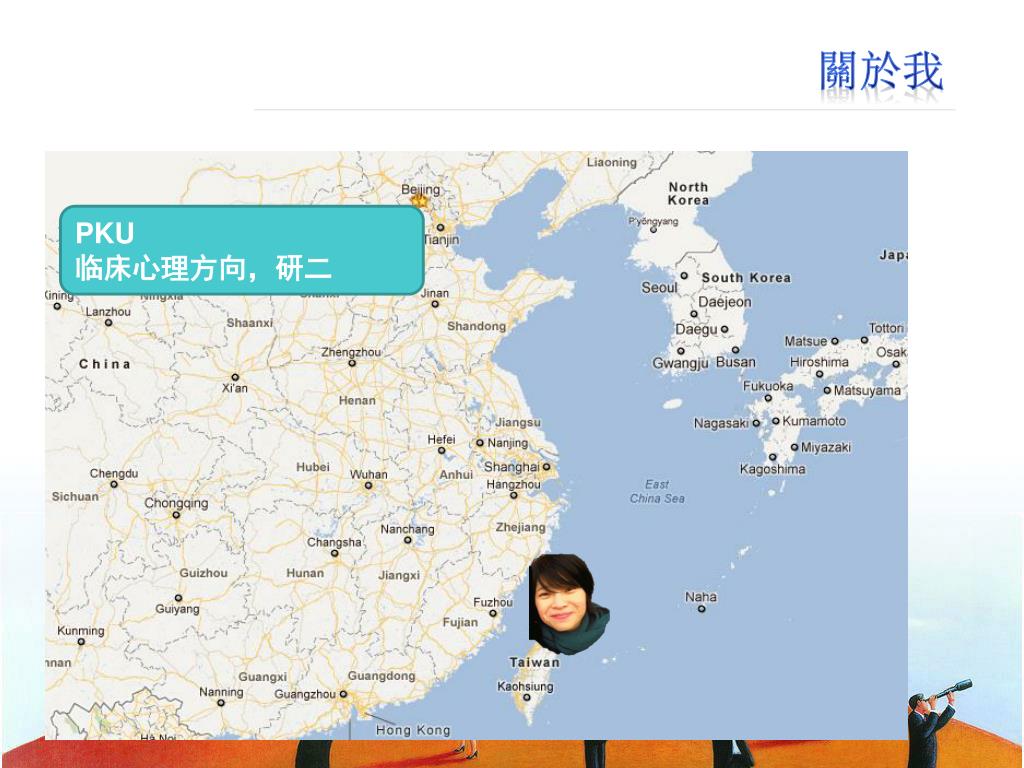Screen dimensions: 1024x768
Task: Click the Hunan province label
Action: [x=305, y=573]
